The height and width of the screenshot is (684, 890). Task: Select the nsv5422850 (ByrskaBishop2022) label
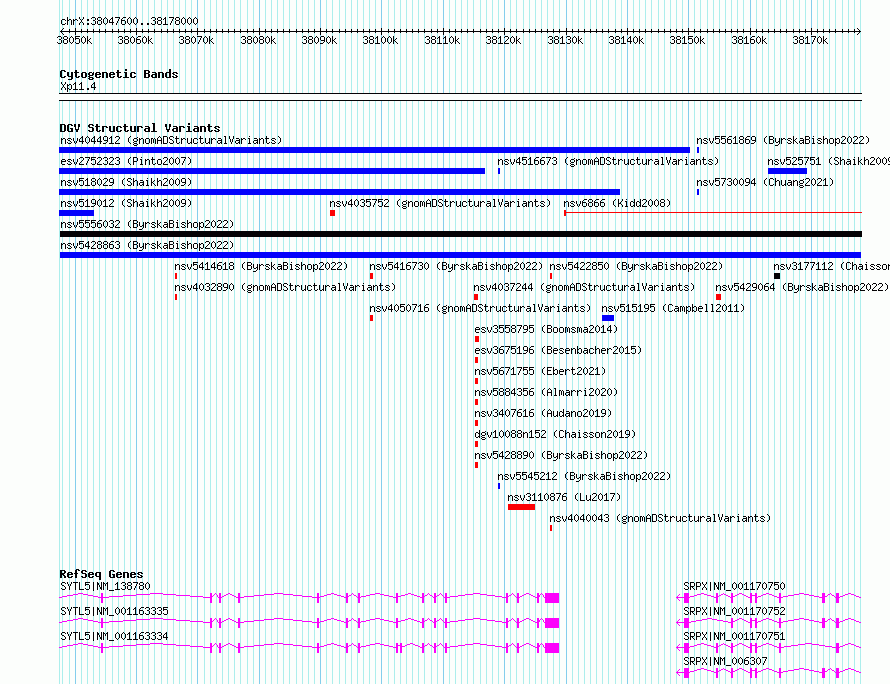636,266
